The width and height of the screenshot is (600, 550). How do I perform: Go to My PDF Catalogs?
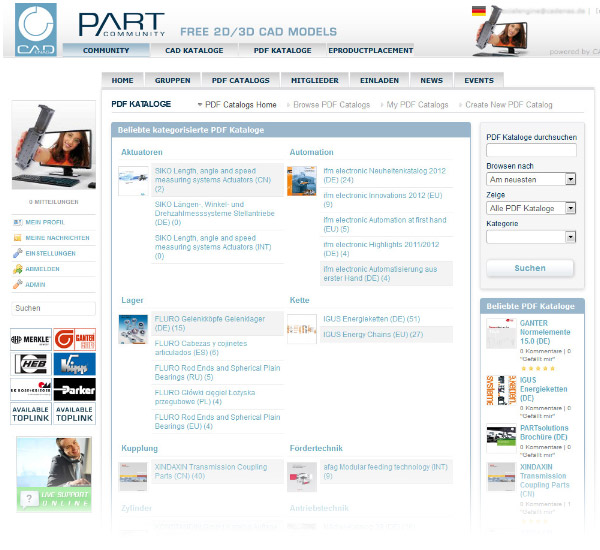click(x=417, y=104)
